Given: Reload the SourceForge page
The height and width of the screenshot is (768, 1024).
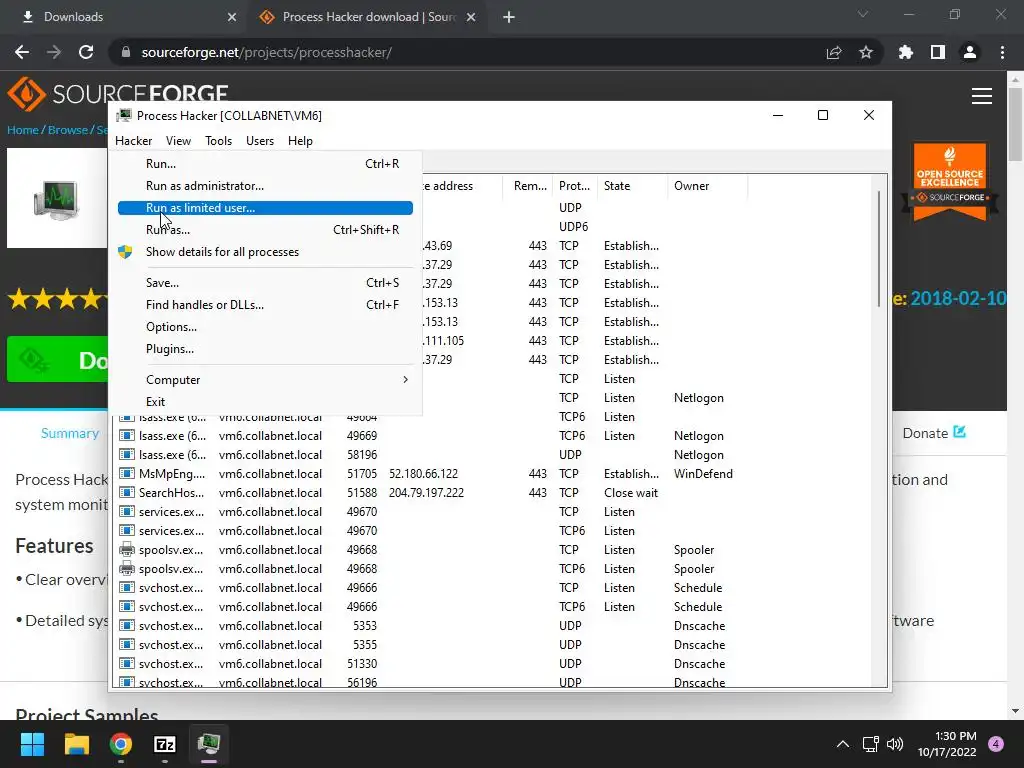Looking at the screenshot, I should (86, 52).
